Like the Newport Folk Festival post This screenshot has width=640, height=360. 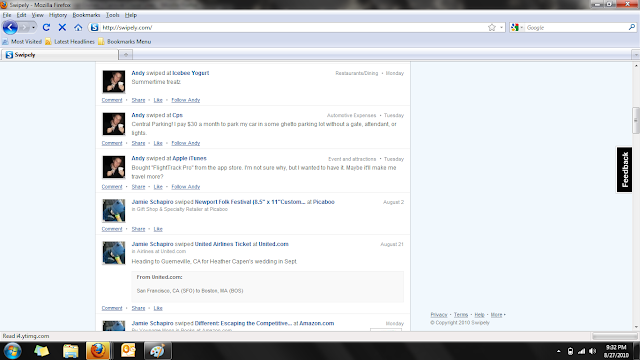(x=158, y=229)
